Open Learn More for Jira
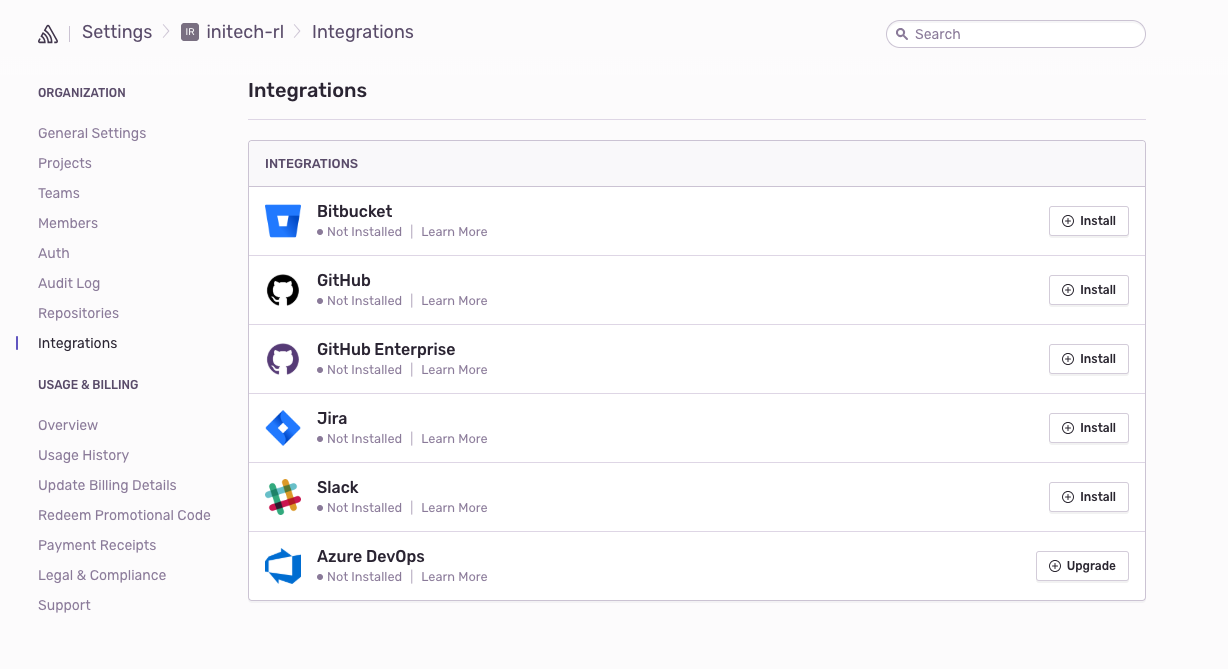Viewport: 1228px width, 669px height. tap(454, 439)
